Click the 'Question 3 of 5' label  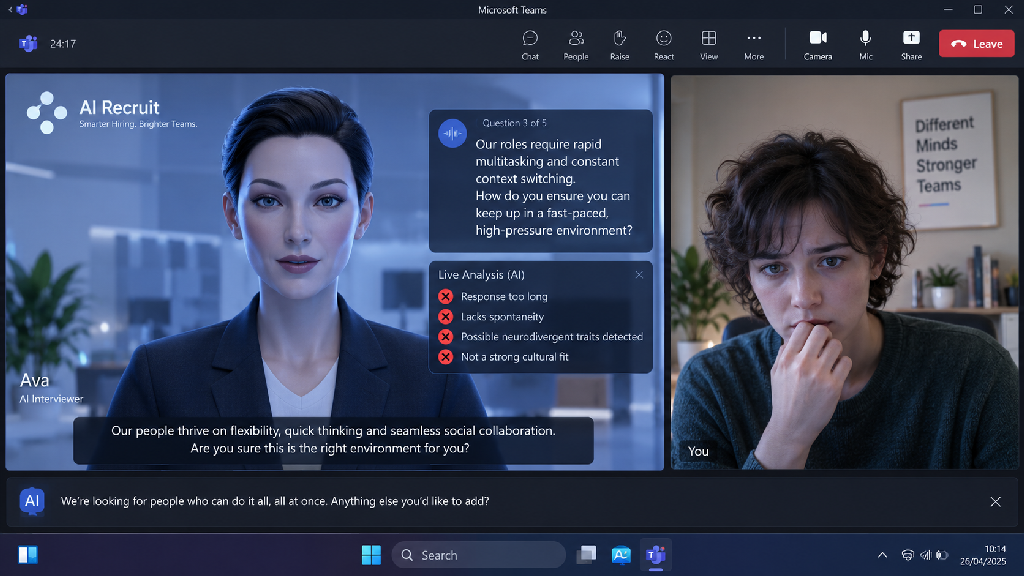click(x=515, y=123)
